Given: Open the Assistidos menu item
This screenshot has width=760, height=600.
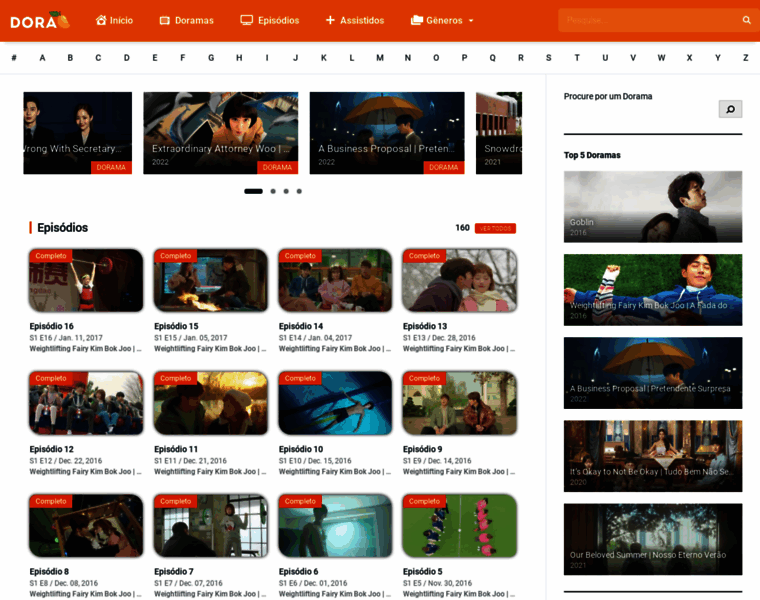Looking at the screenshot, I should click(362, 20).
